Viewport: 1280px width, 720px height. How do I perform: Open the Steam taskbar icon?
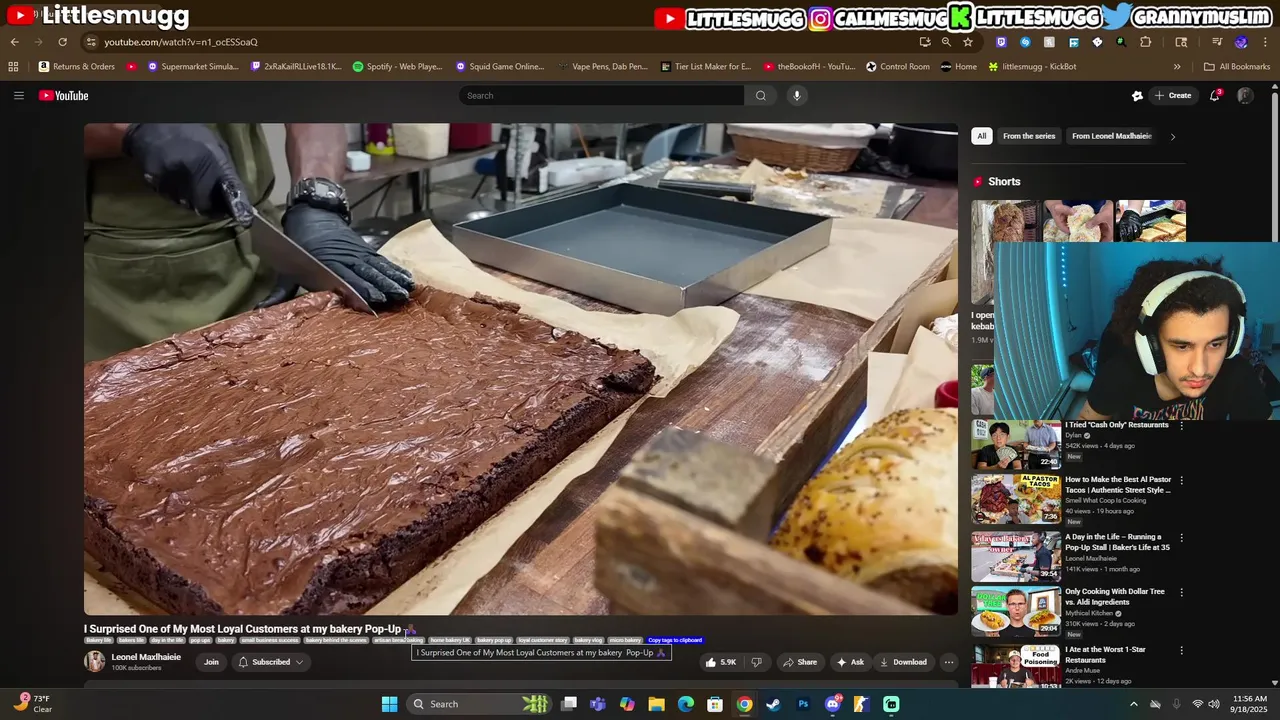click(x=773, y=704)
